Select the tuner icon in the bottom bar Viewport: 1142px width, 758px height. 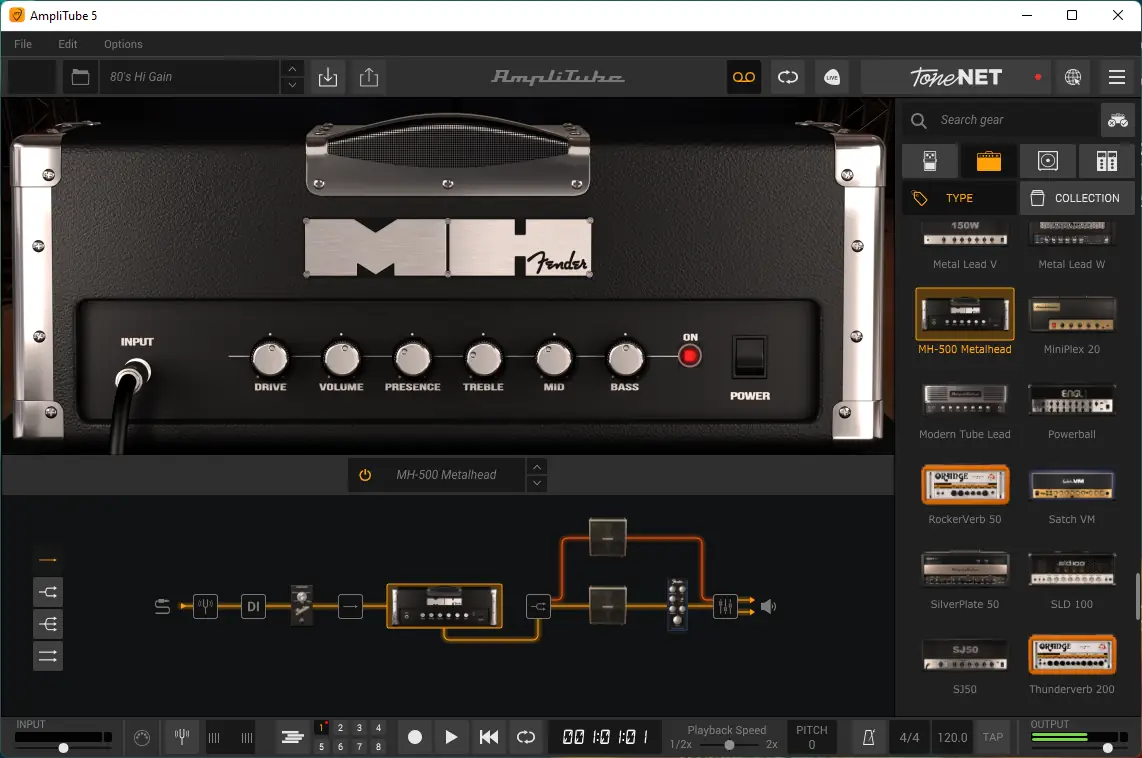[180, 737]
